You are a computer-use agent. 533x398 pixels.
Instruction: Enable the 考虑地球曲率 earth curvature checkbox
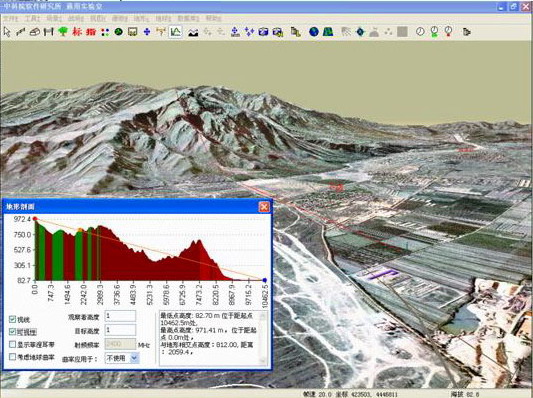[x=12, y=357]
